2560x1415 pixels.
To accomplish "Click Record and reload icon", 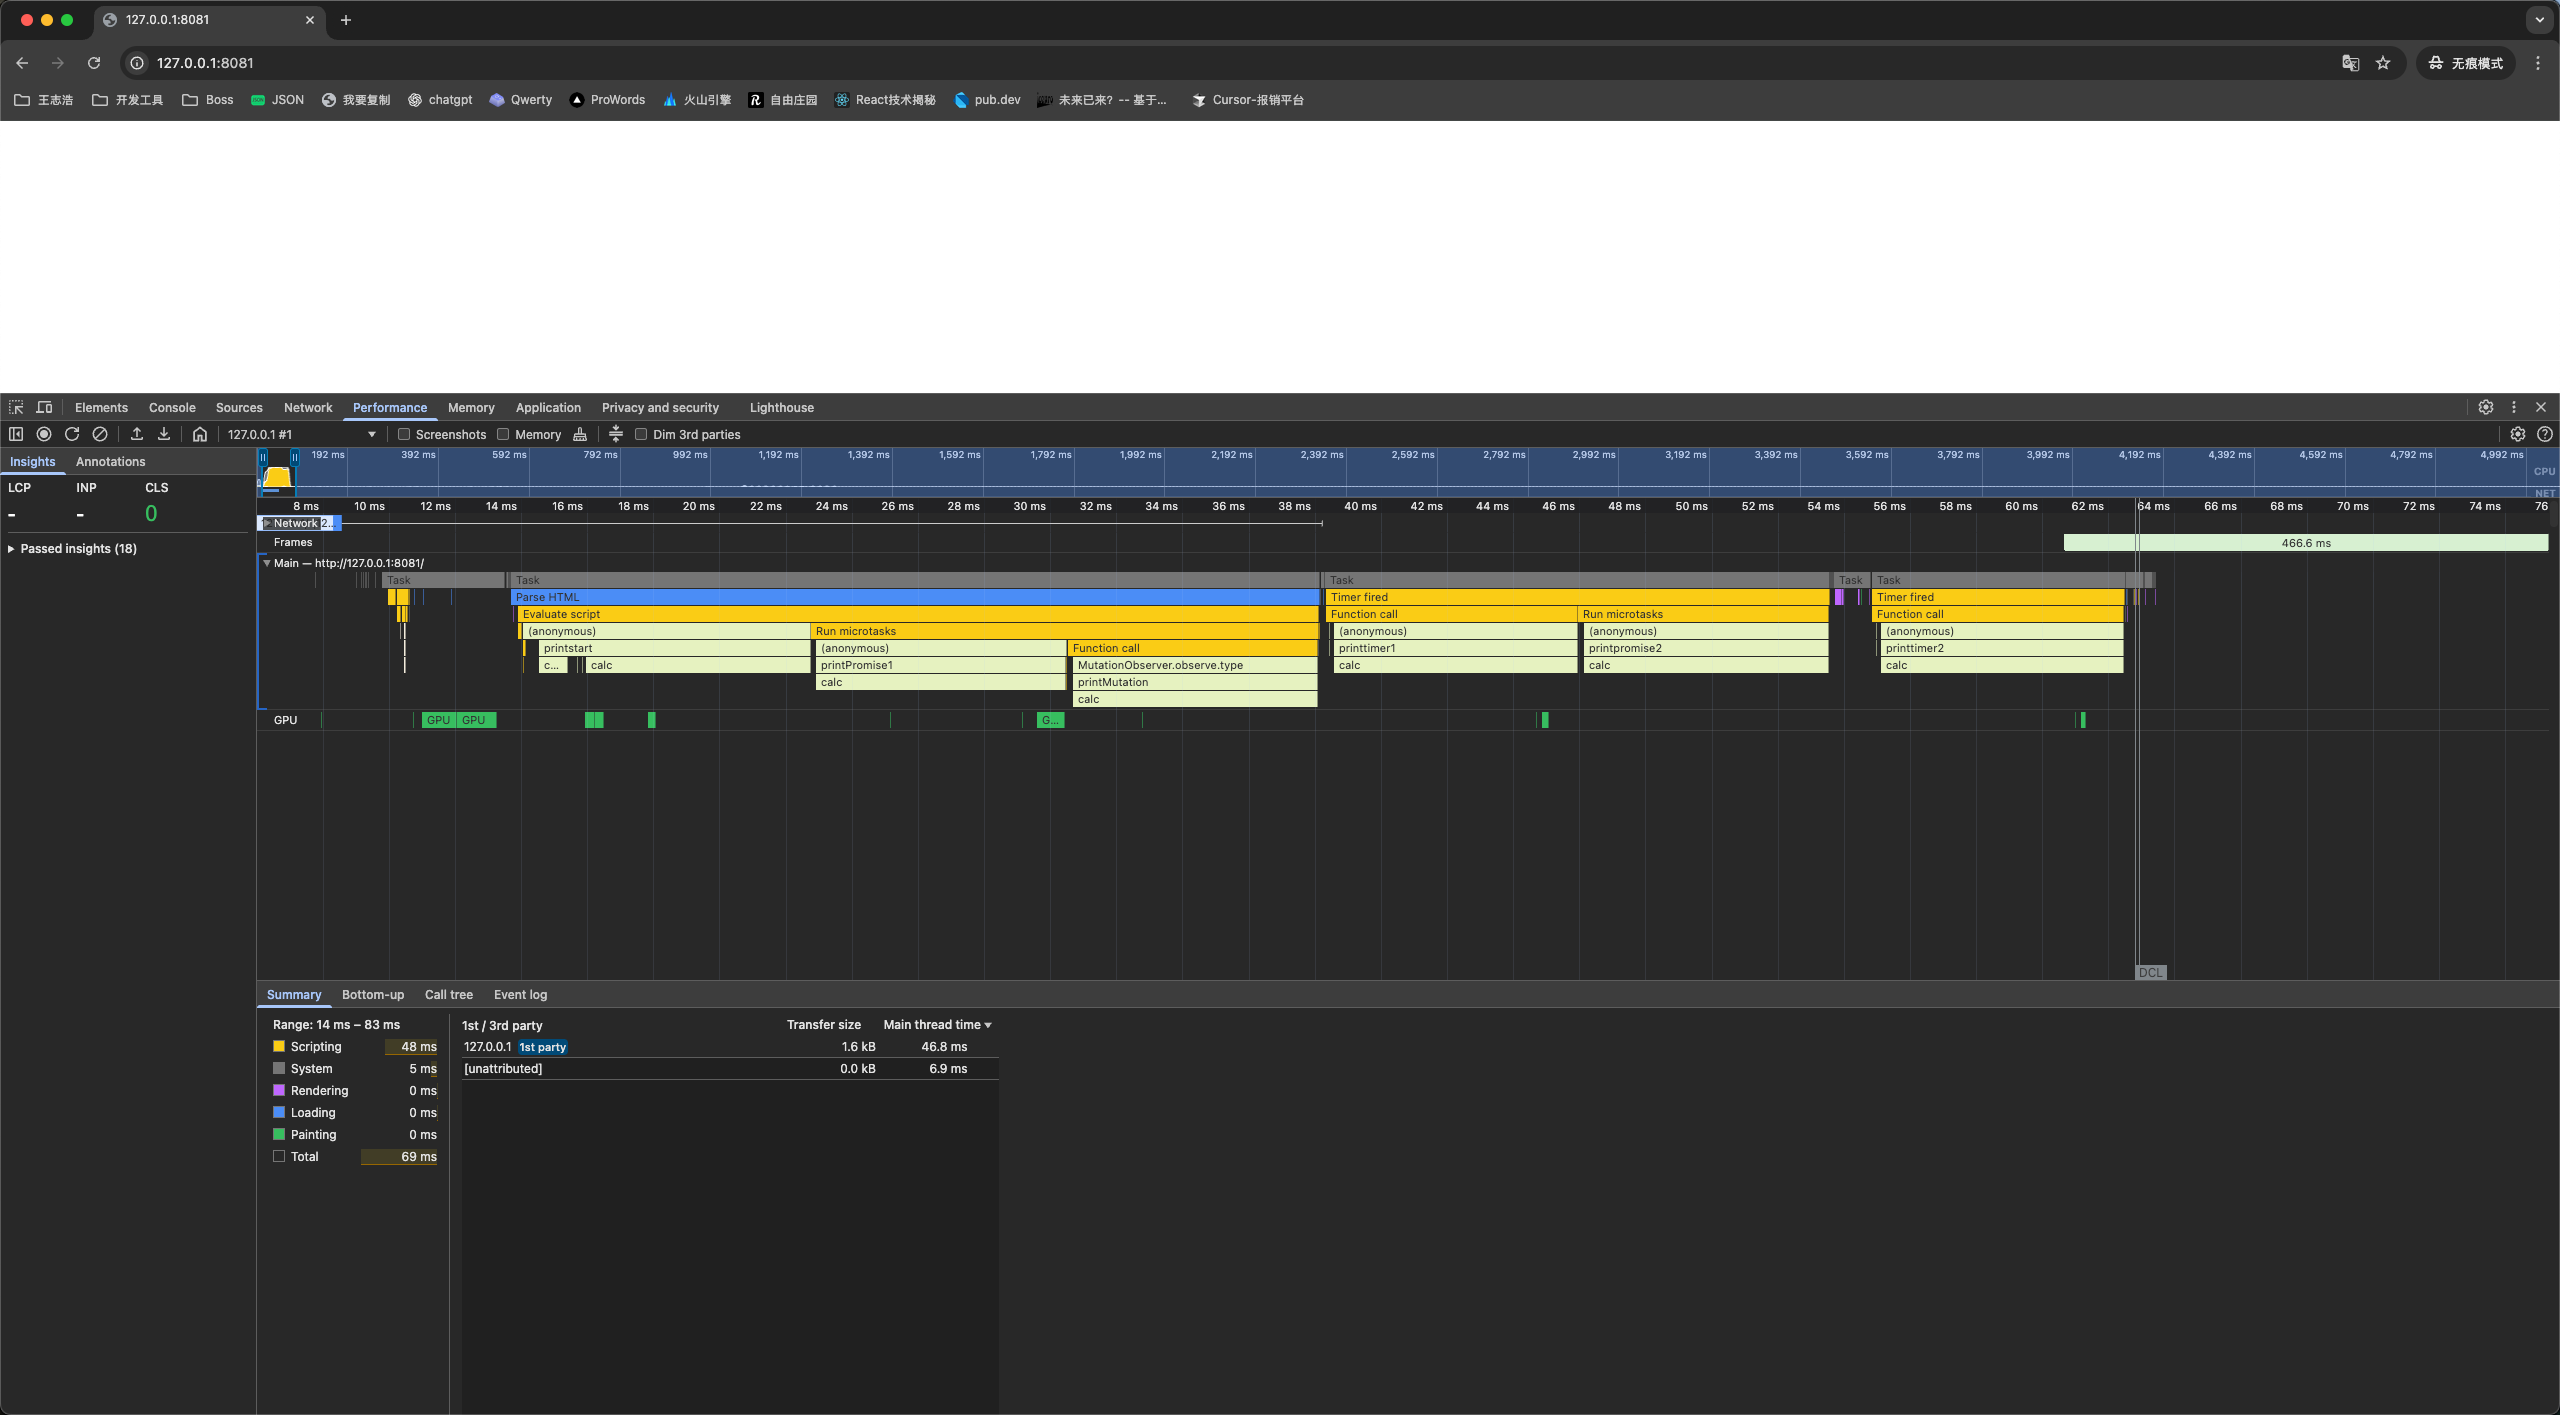I will 72,434.
